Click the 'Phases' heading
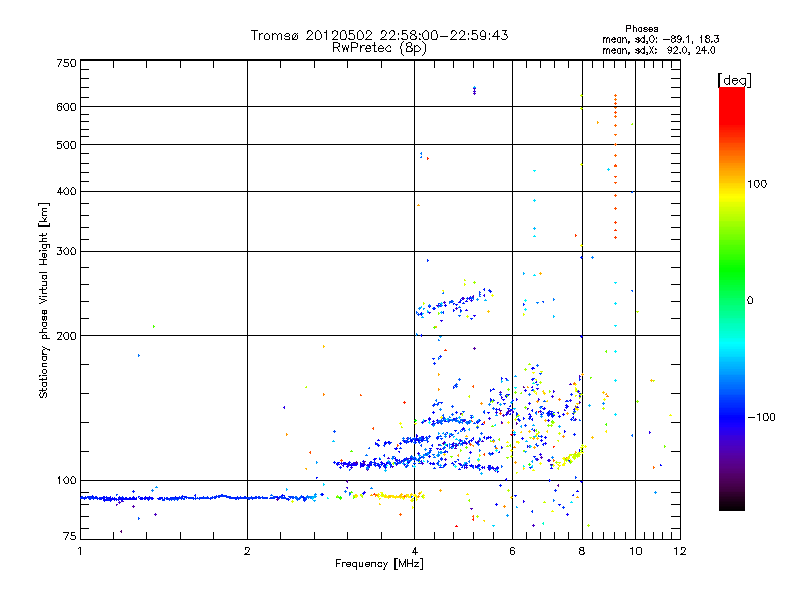Screen dimensions: 800x600 tap(641, 29)
